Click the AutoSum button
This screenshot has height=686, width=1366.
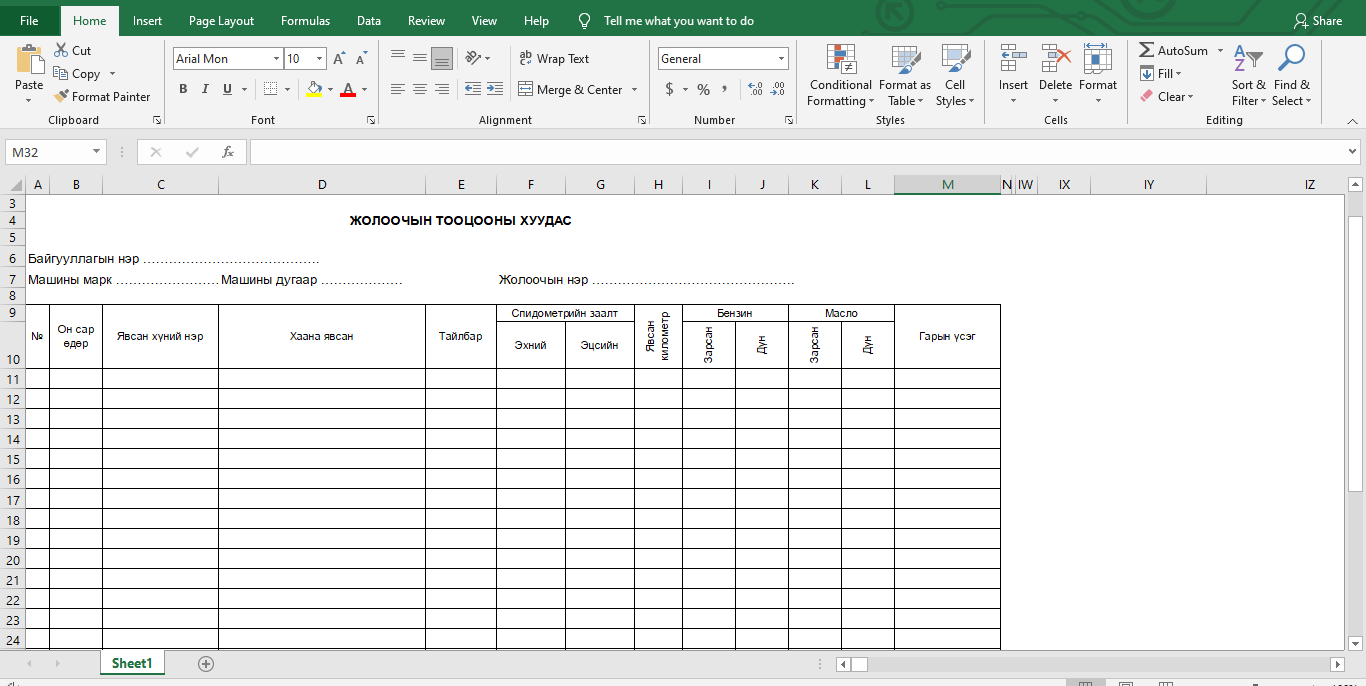pos(1174,51)
